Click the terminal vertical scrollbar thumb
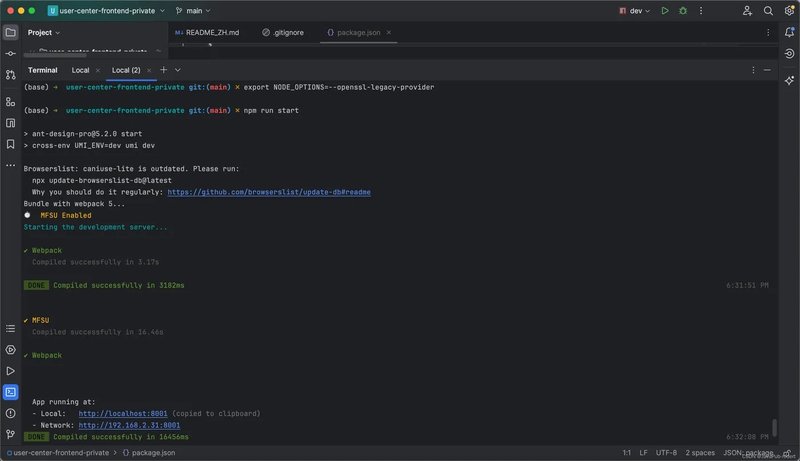 (x=774, y=428)
